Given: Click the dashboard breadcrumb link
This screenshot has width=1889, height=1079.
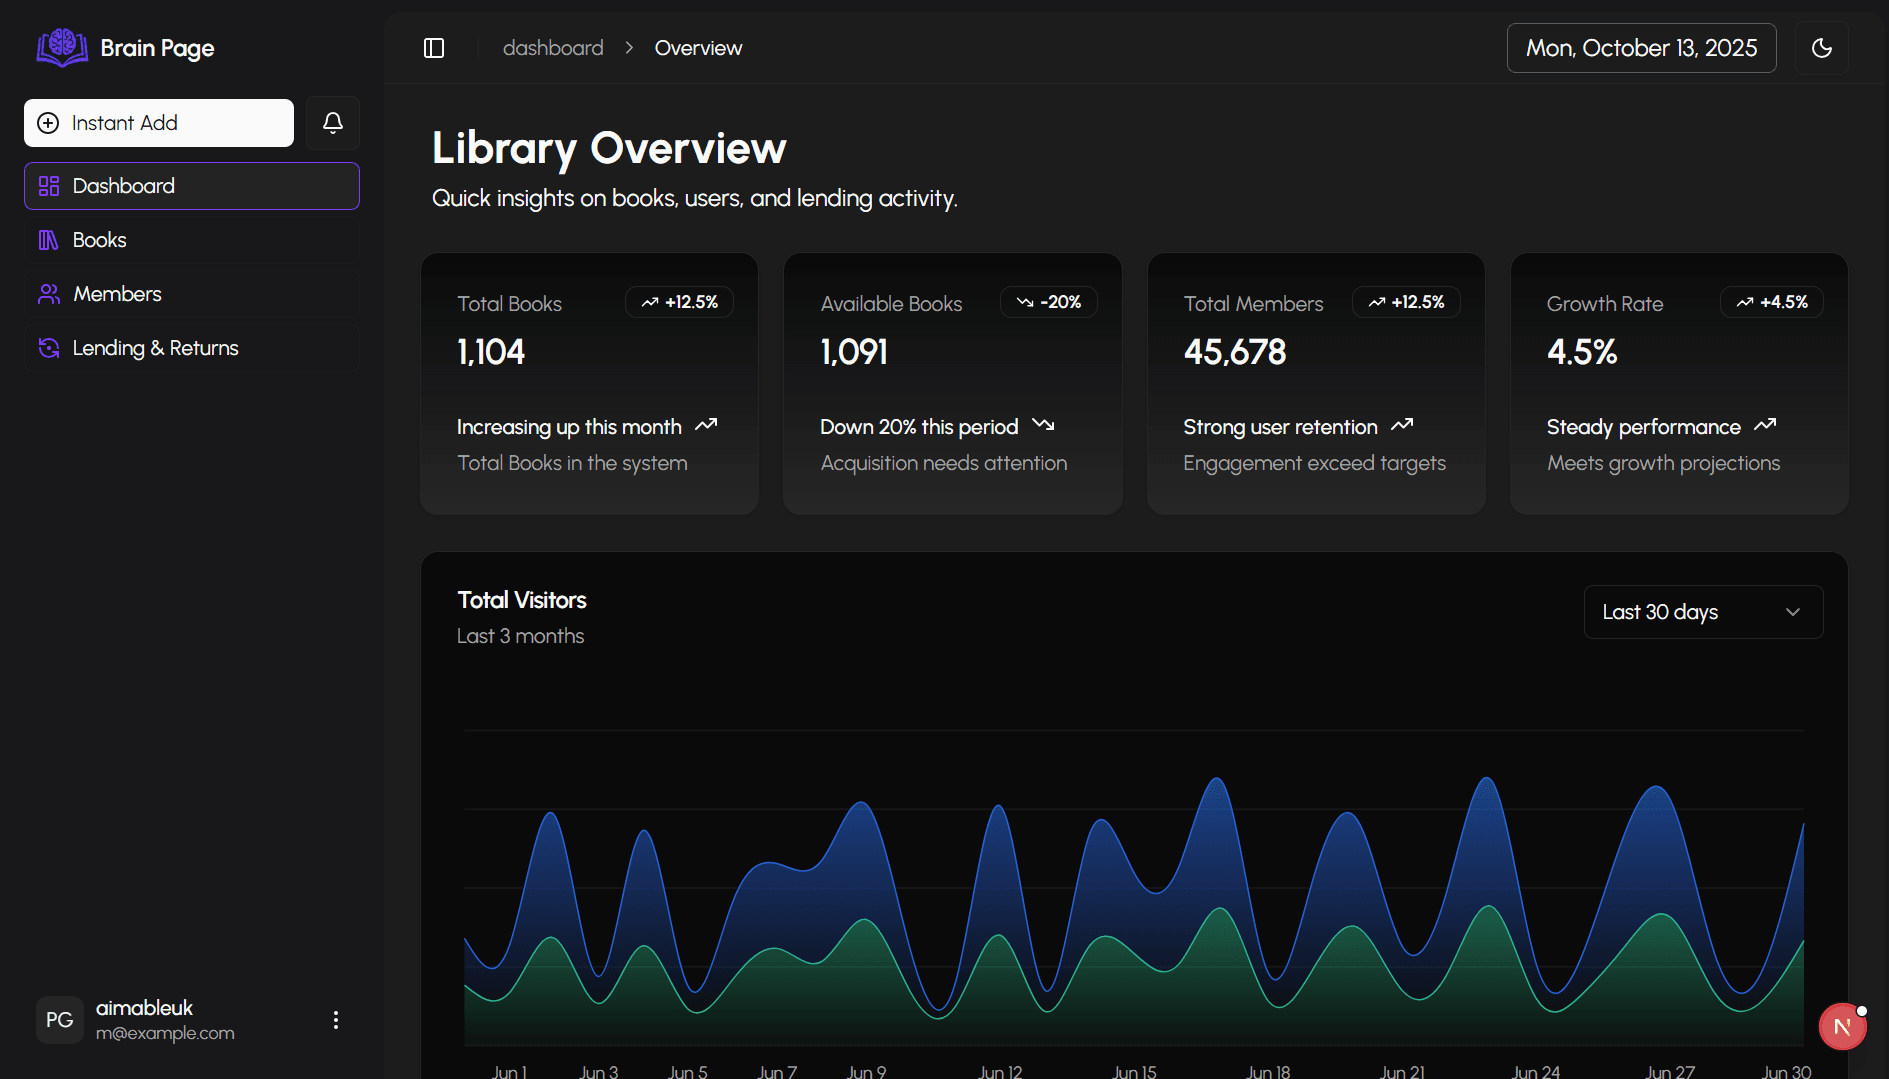Looking at the screenshot, I should pos(553,48).
